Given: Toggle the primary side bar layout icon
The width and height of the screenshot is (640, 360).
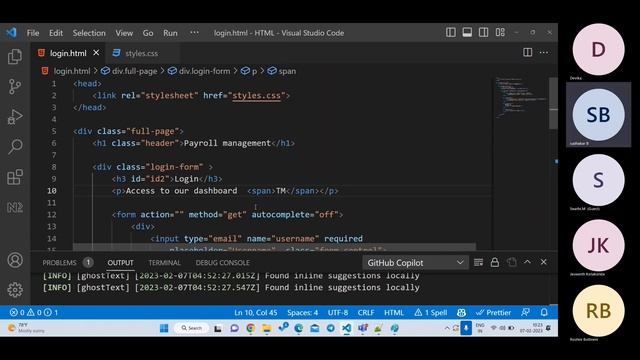Looking at the screenshot, I should click(x=451, y=32).
